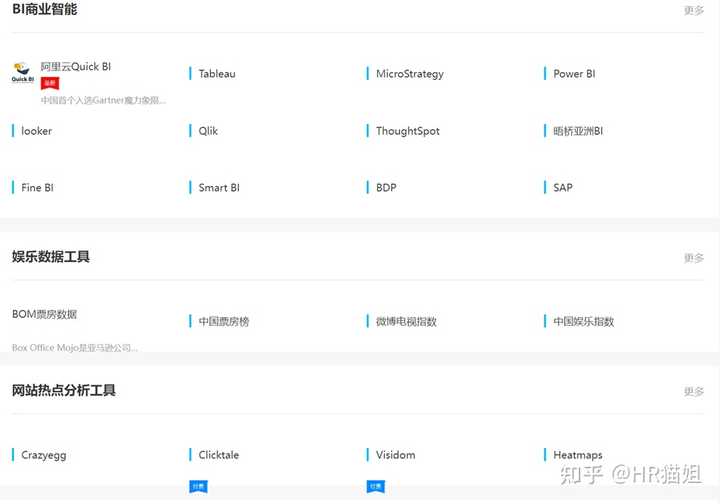Open the Clicktale link
The height and width of the screenshot is (504, 720).
[x=219, y=455]
